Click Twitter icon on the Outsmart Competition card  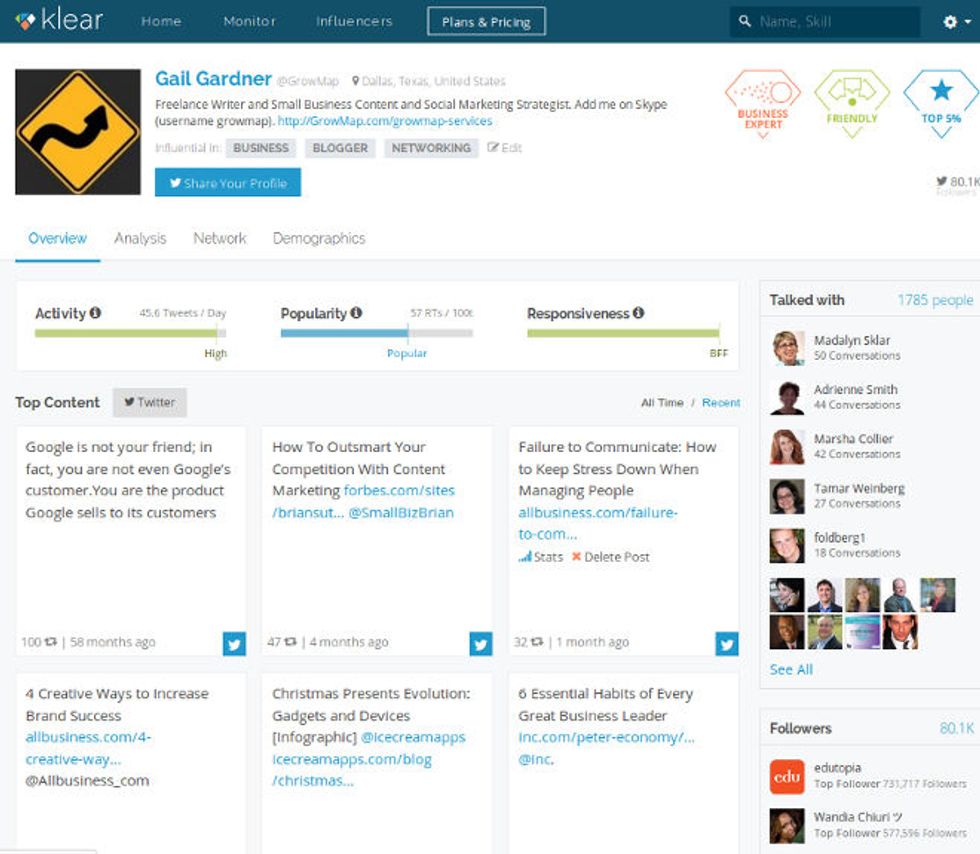[x=481, y=643]
